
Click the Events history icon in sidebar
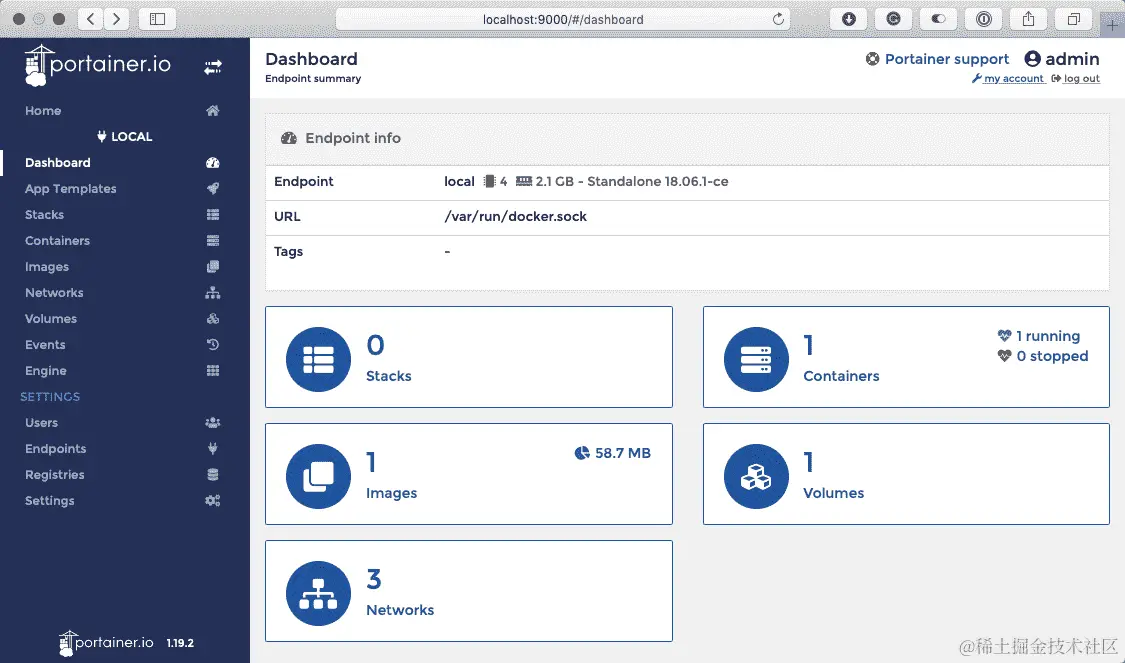pos(212,344)
